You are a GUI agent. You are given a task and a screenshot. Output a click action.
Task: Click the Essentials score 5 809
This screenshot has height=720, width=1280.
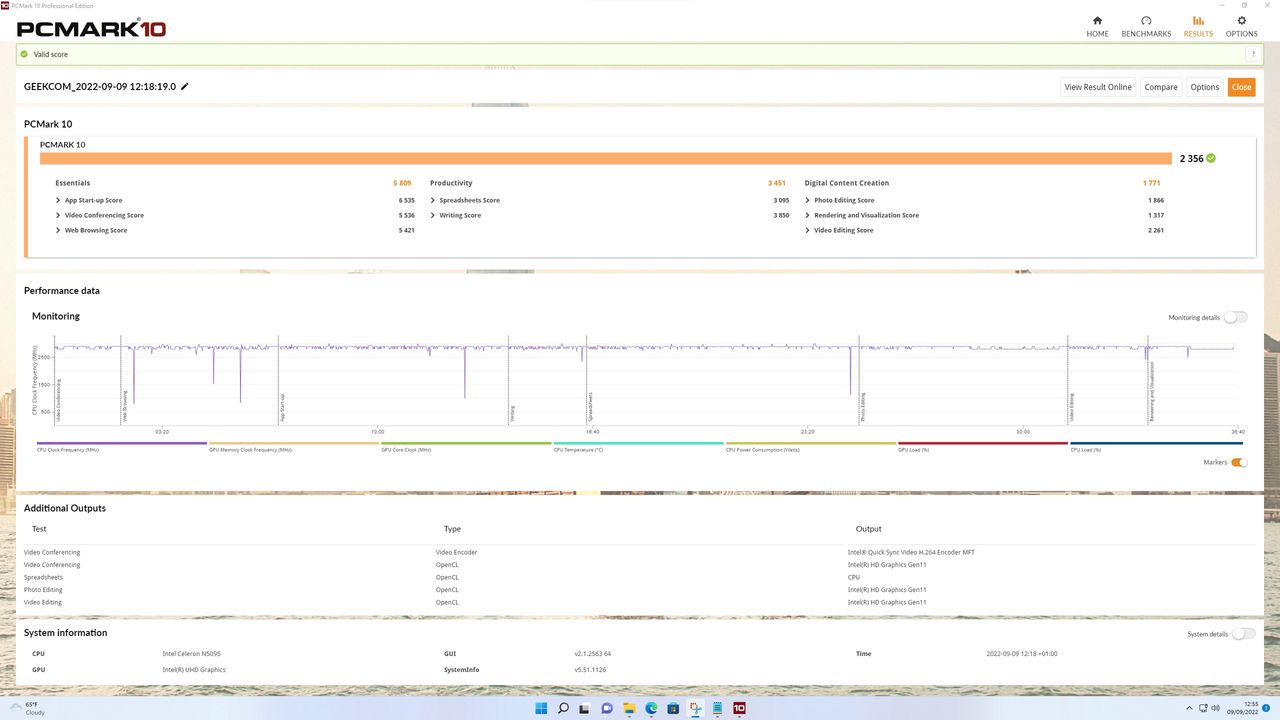[402, 183]
